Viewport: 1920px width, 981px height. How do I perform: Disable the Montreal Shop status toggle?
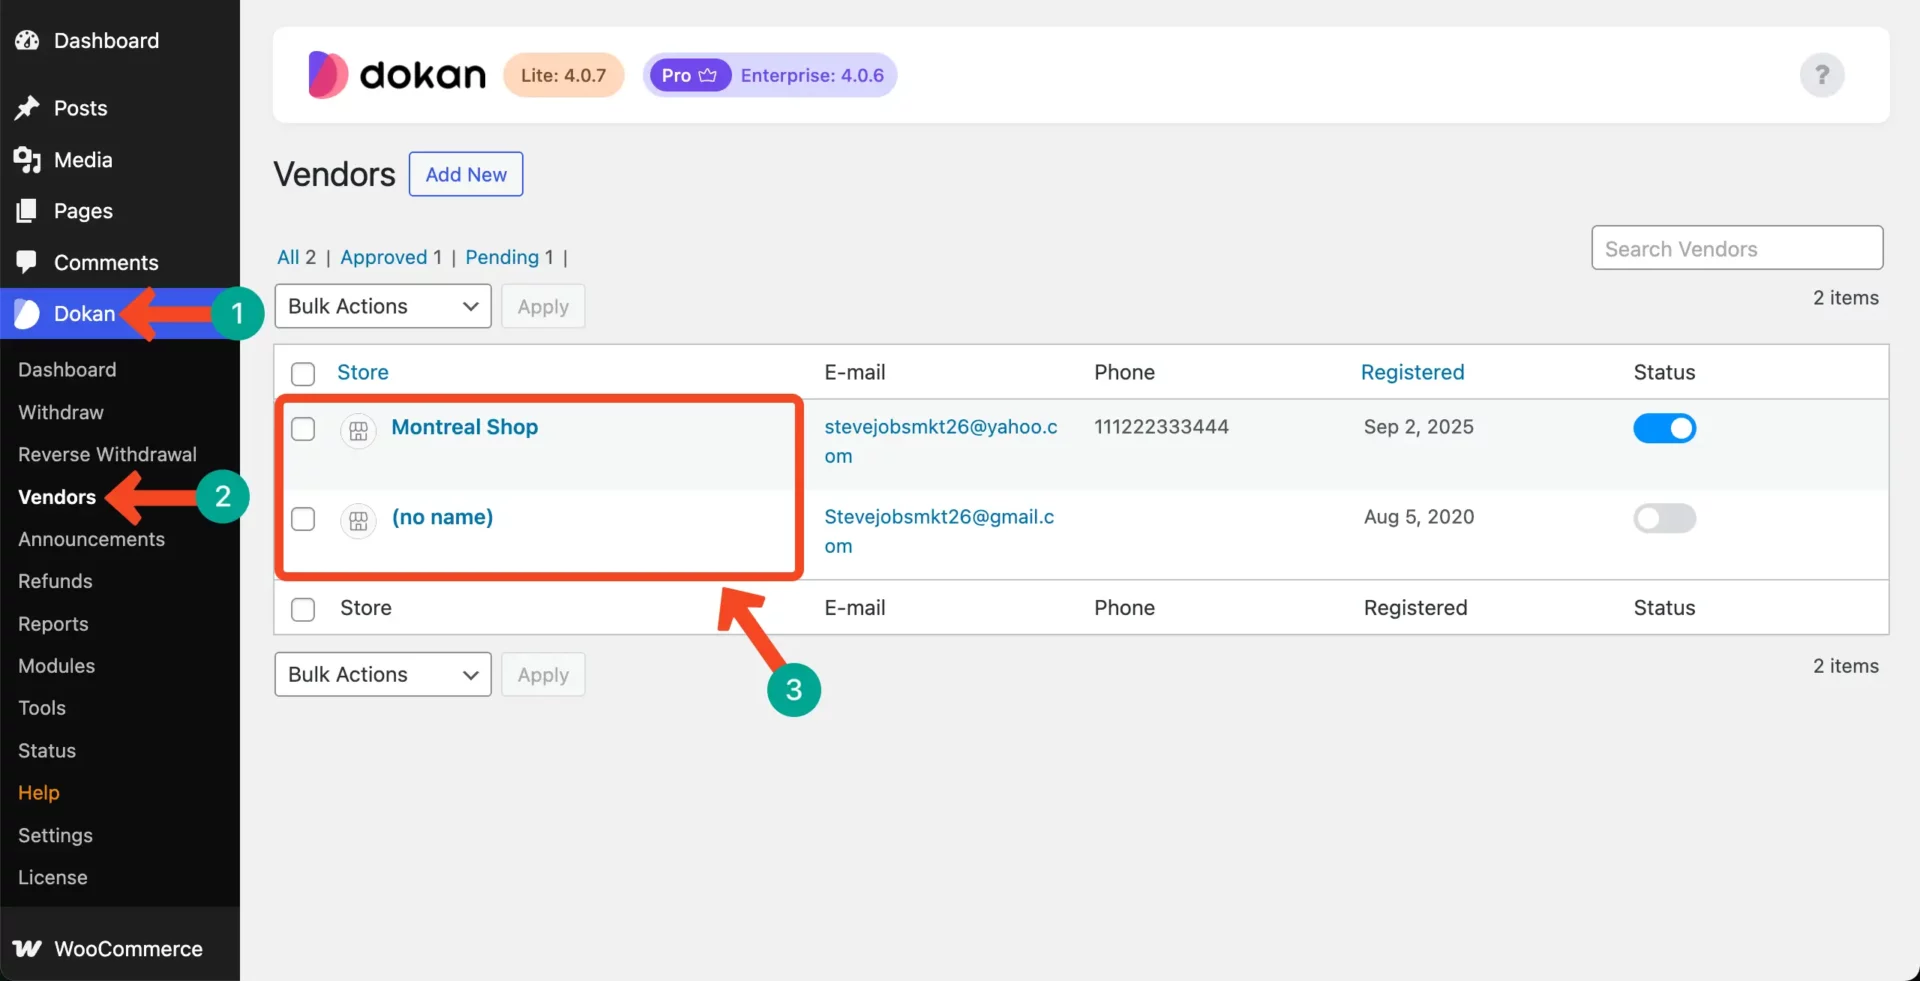click(1664, 428)
